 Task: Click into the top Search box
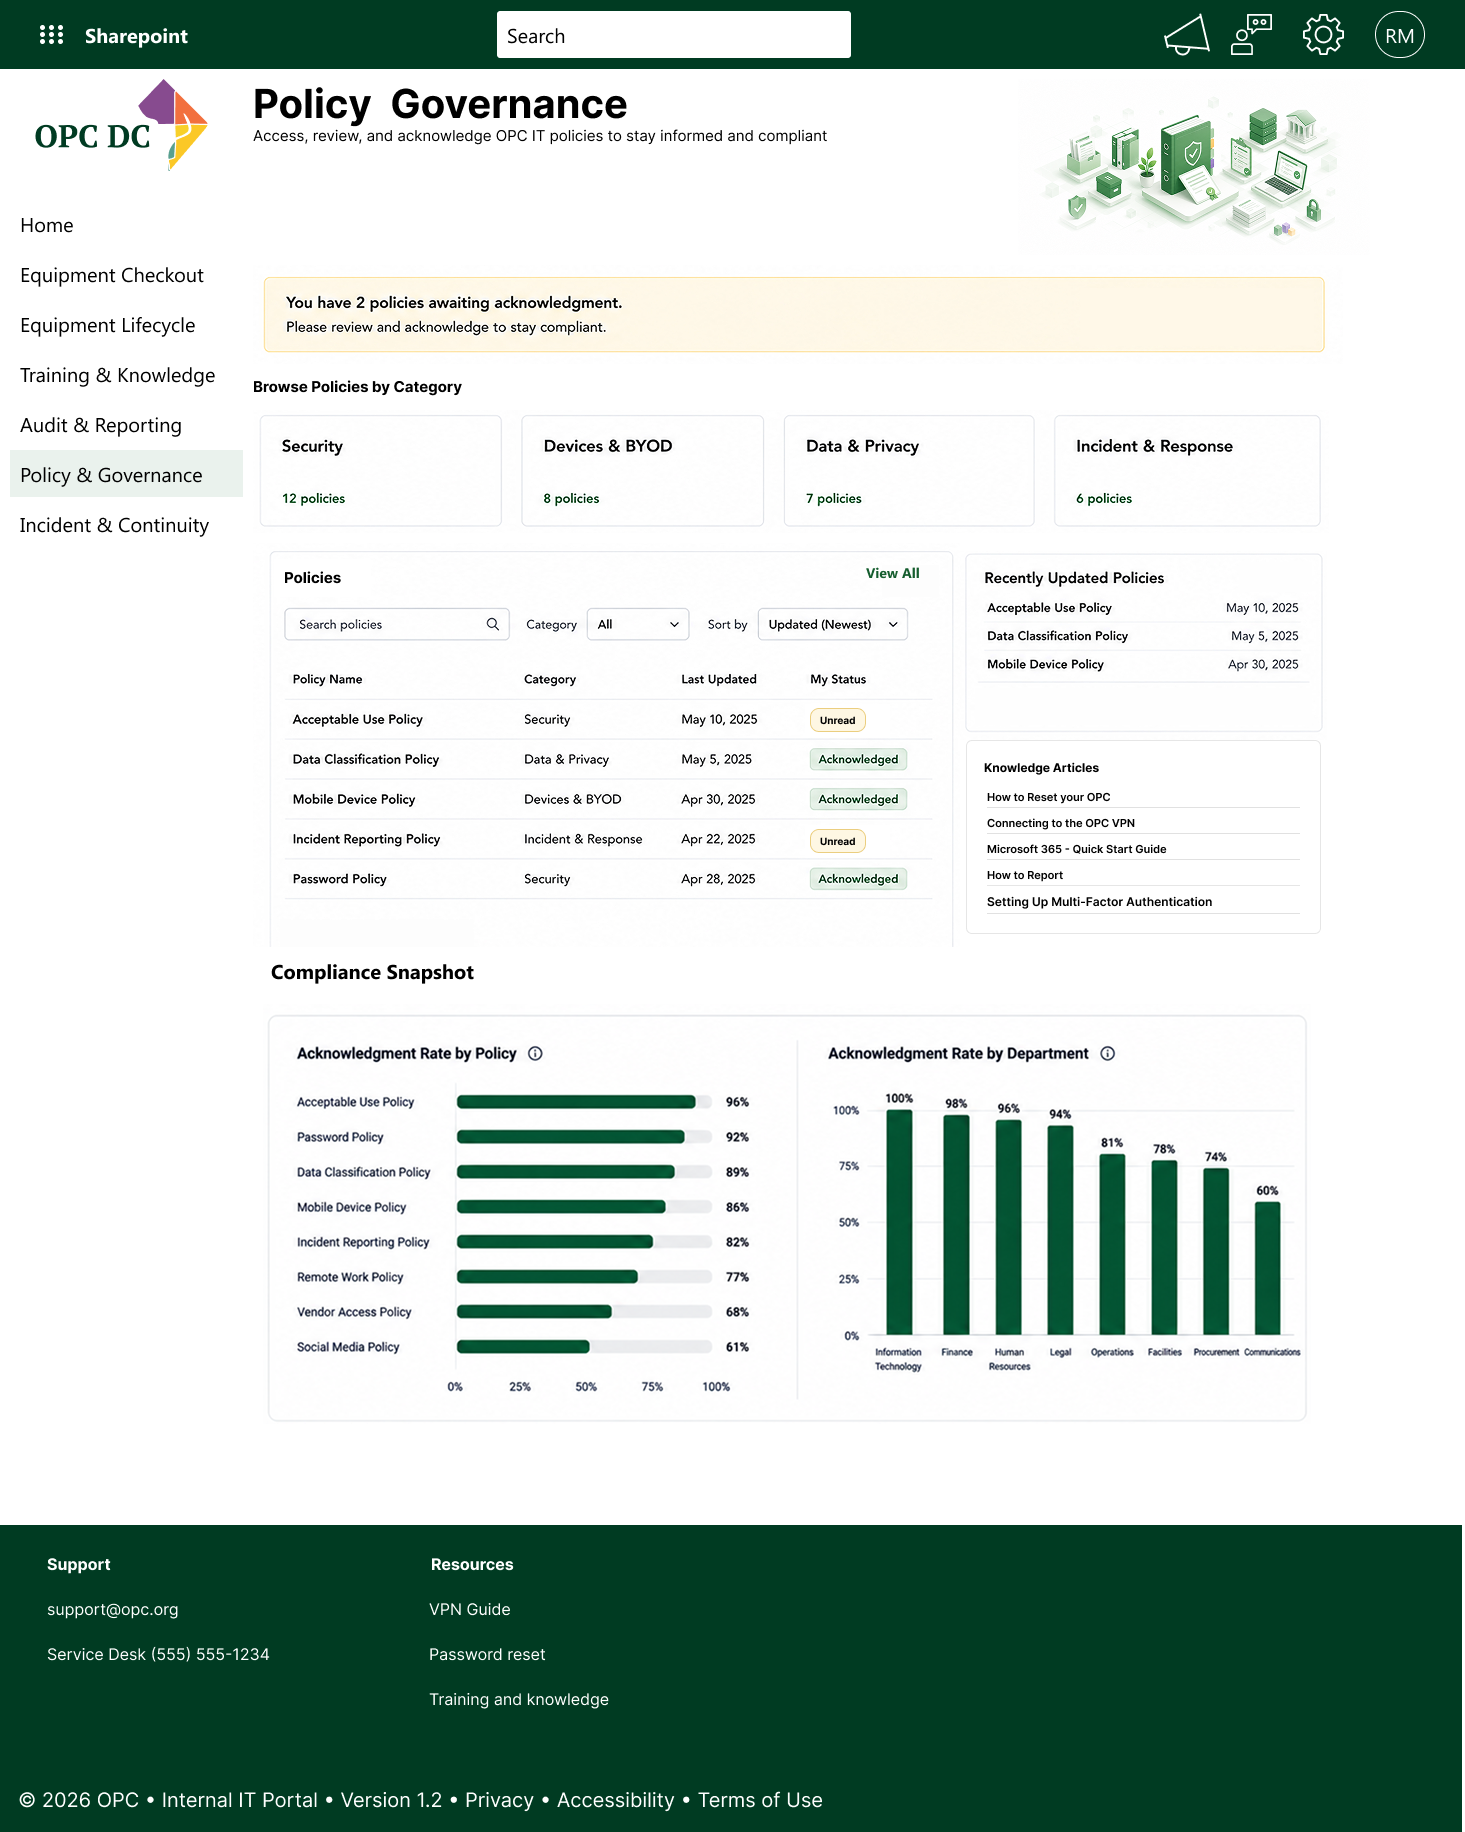point(674,35)
